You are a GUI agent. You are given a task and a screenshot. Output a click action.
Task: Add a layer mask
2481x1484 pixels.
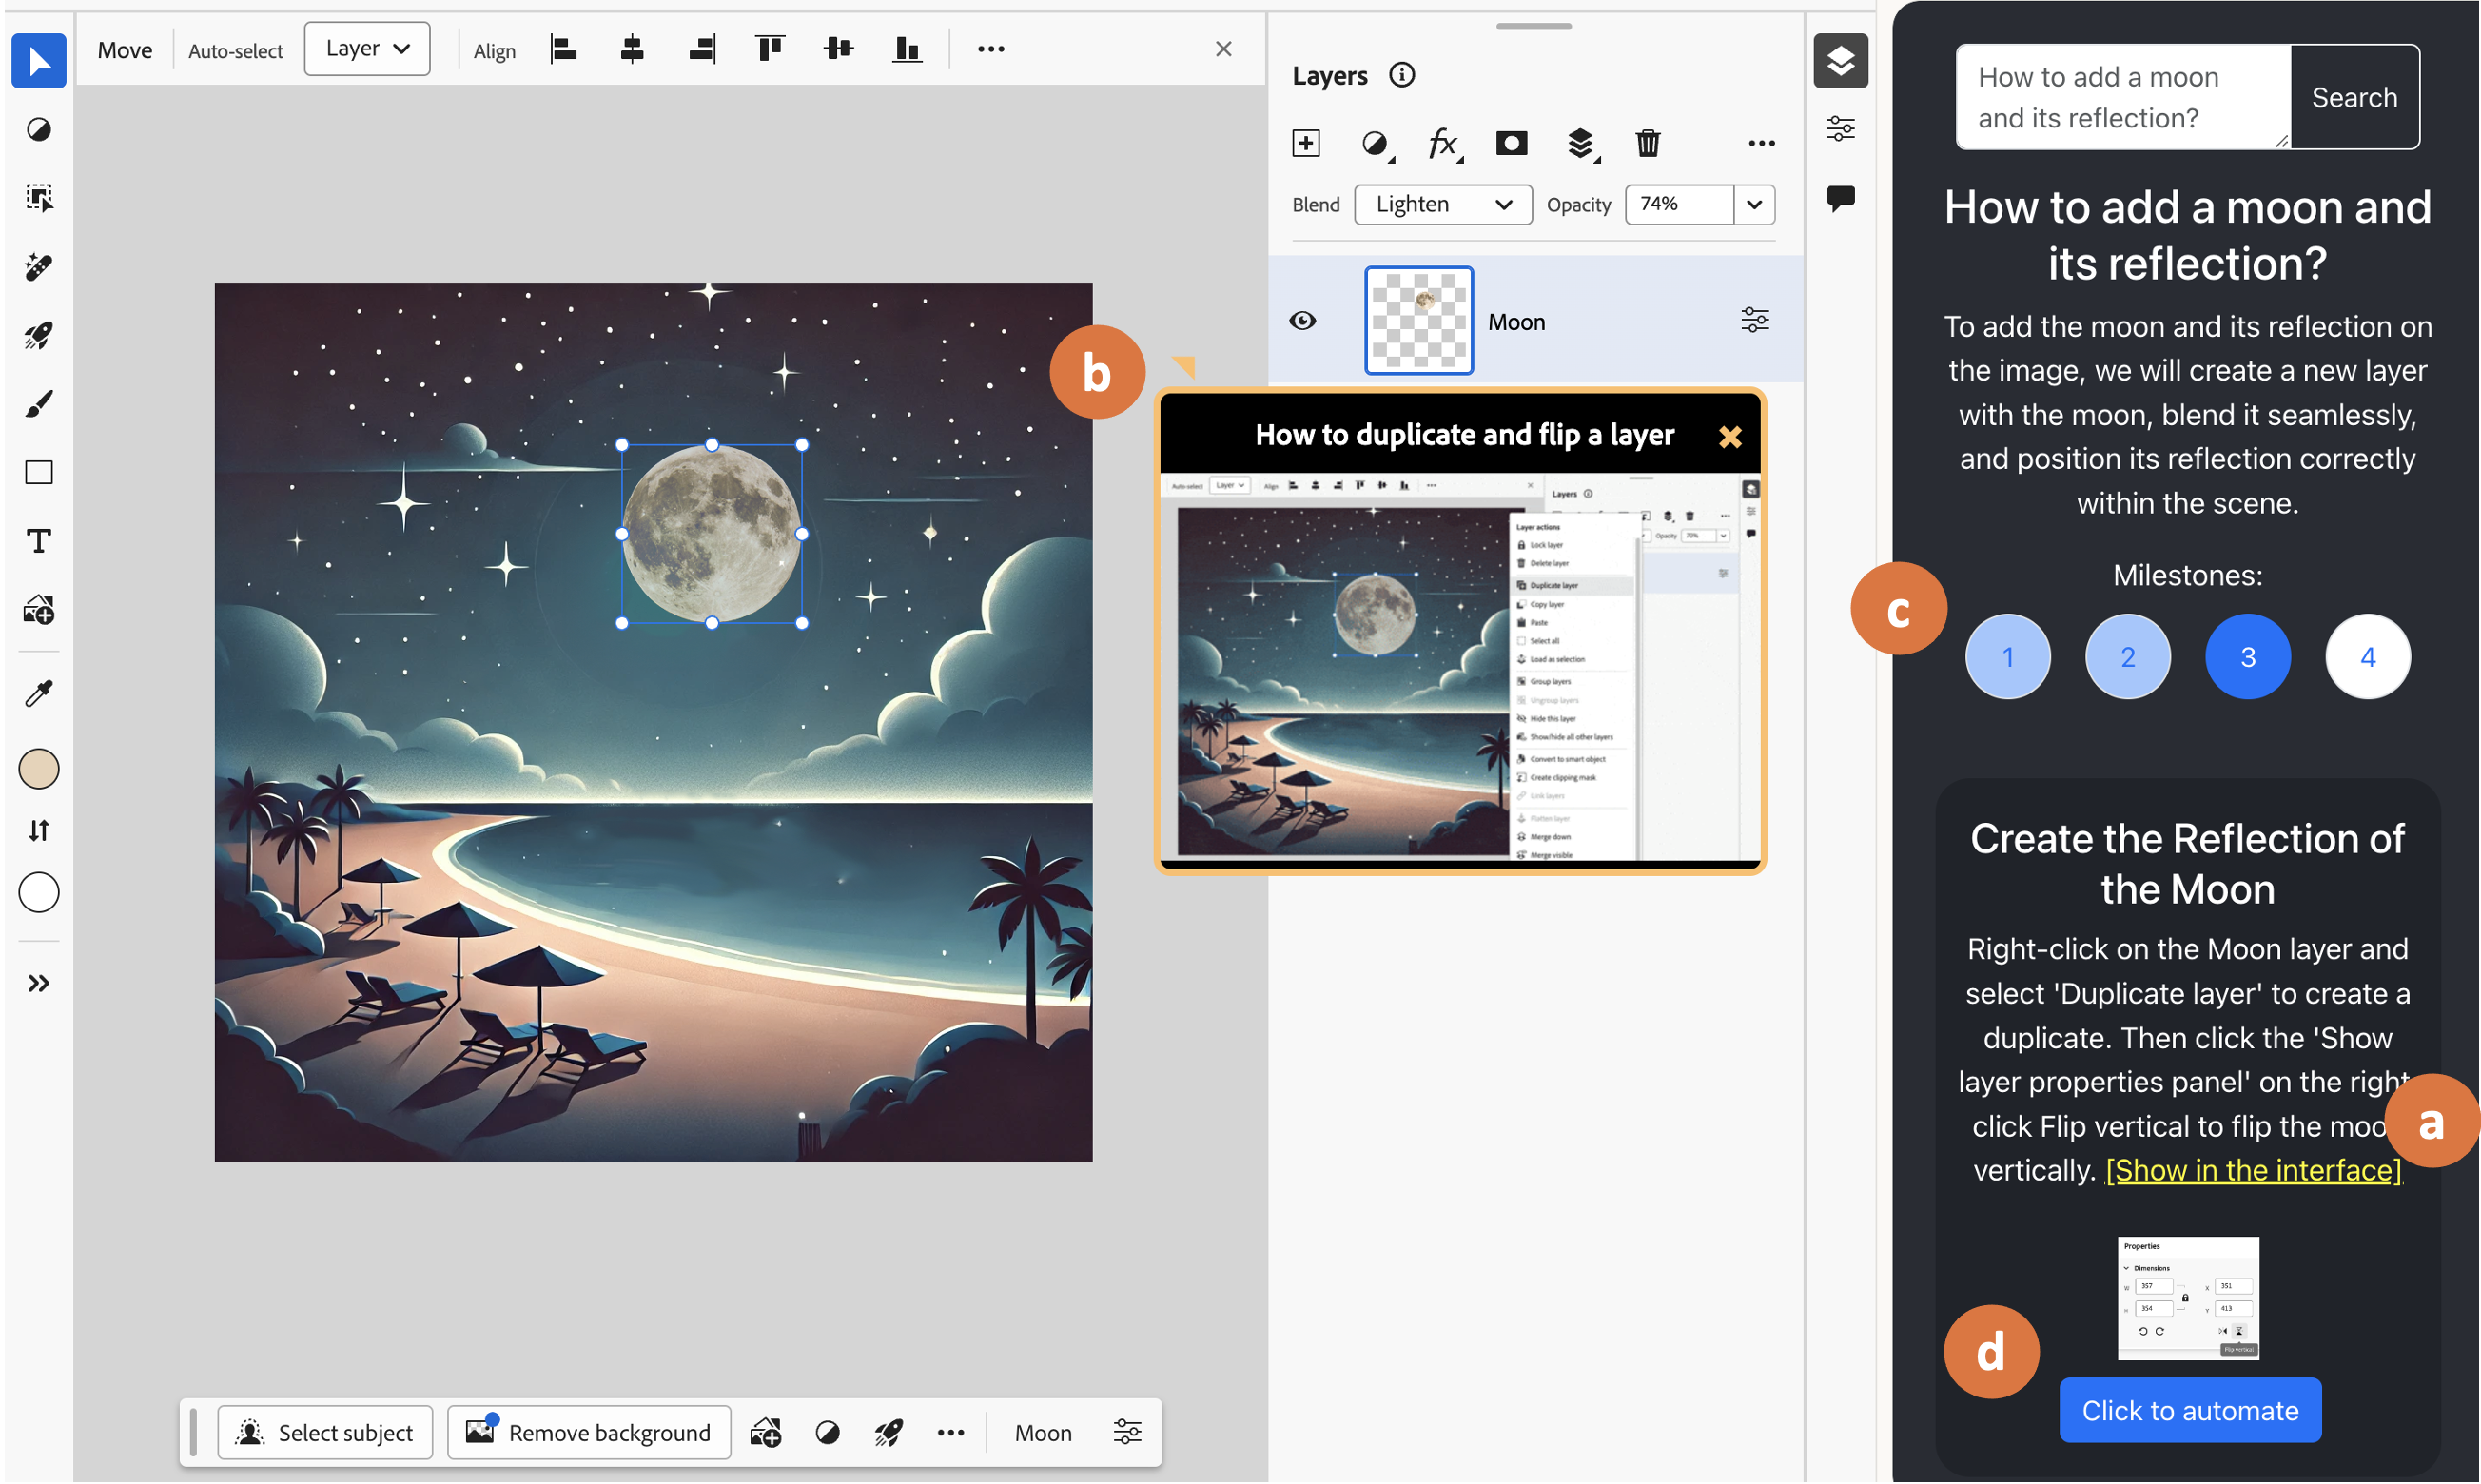point(1511,143)
